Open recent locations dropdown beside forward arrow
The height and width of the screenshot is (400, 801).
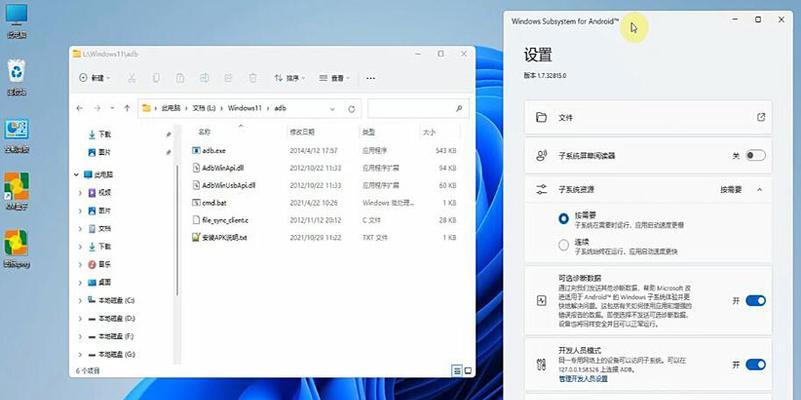112,108
